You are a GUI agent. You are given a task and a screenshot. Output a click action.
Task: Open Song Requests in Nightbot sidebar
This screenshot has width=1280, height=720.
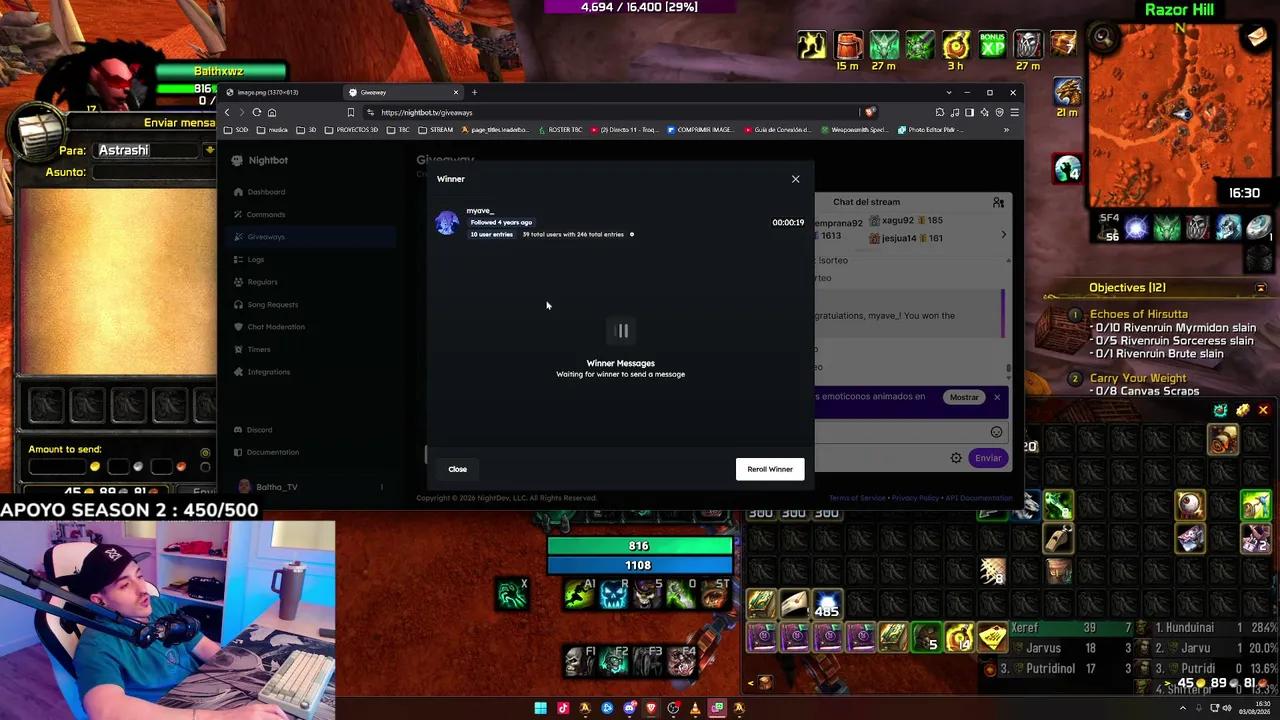coord(272,304)
